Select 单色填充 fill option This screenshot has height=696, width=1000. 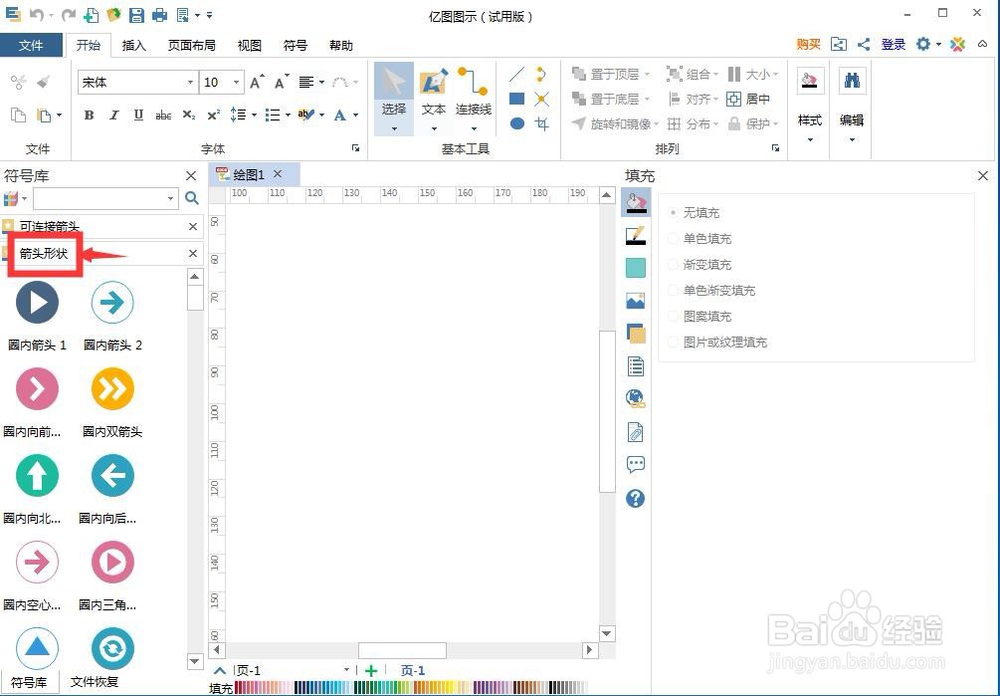pyautogui.click(x=700, y=239)
